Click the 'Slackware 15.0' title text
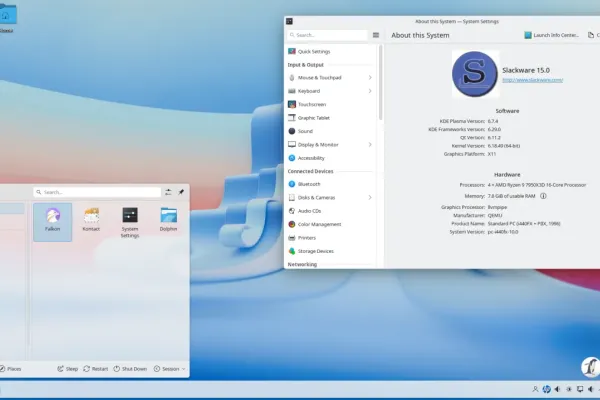The image size is (600, 400). point(526,70)
